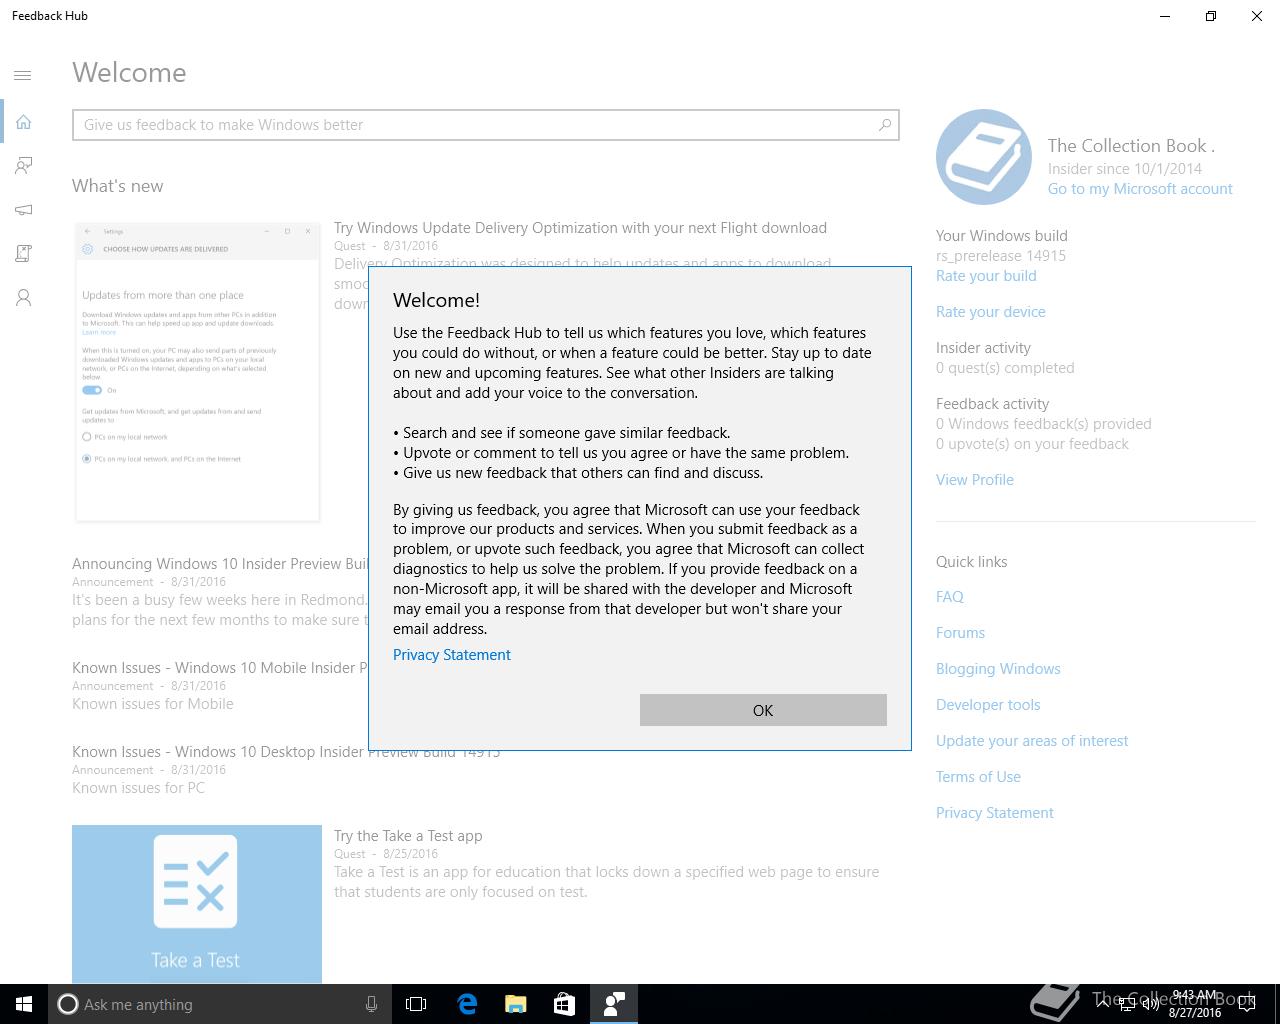Open the Profile person icon in sidebar
The image size is (1280, 1024).
(x=23, y=298)
